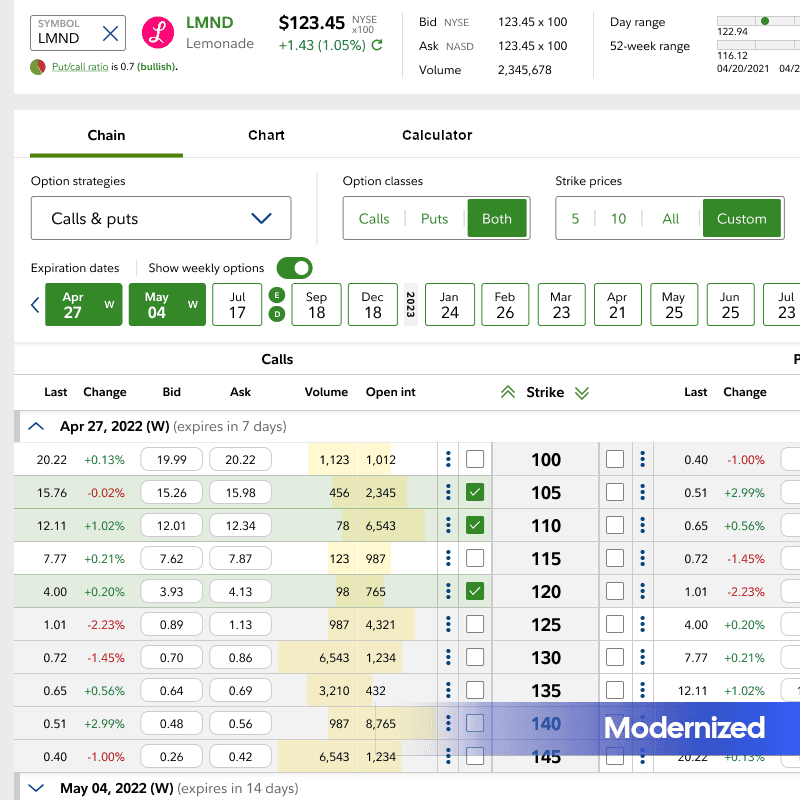Show 5 strike prices
This screenshot has width=800, height=800.
pyautogui.click(x=575, y=218)
